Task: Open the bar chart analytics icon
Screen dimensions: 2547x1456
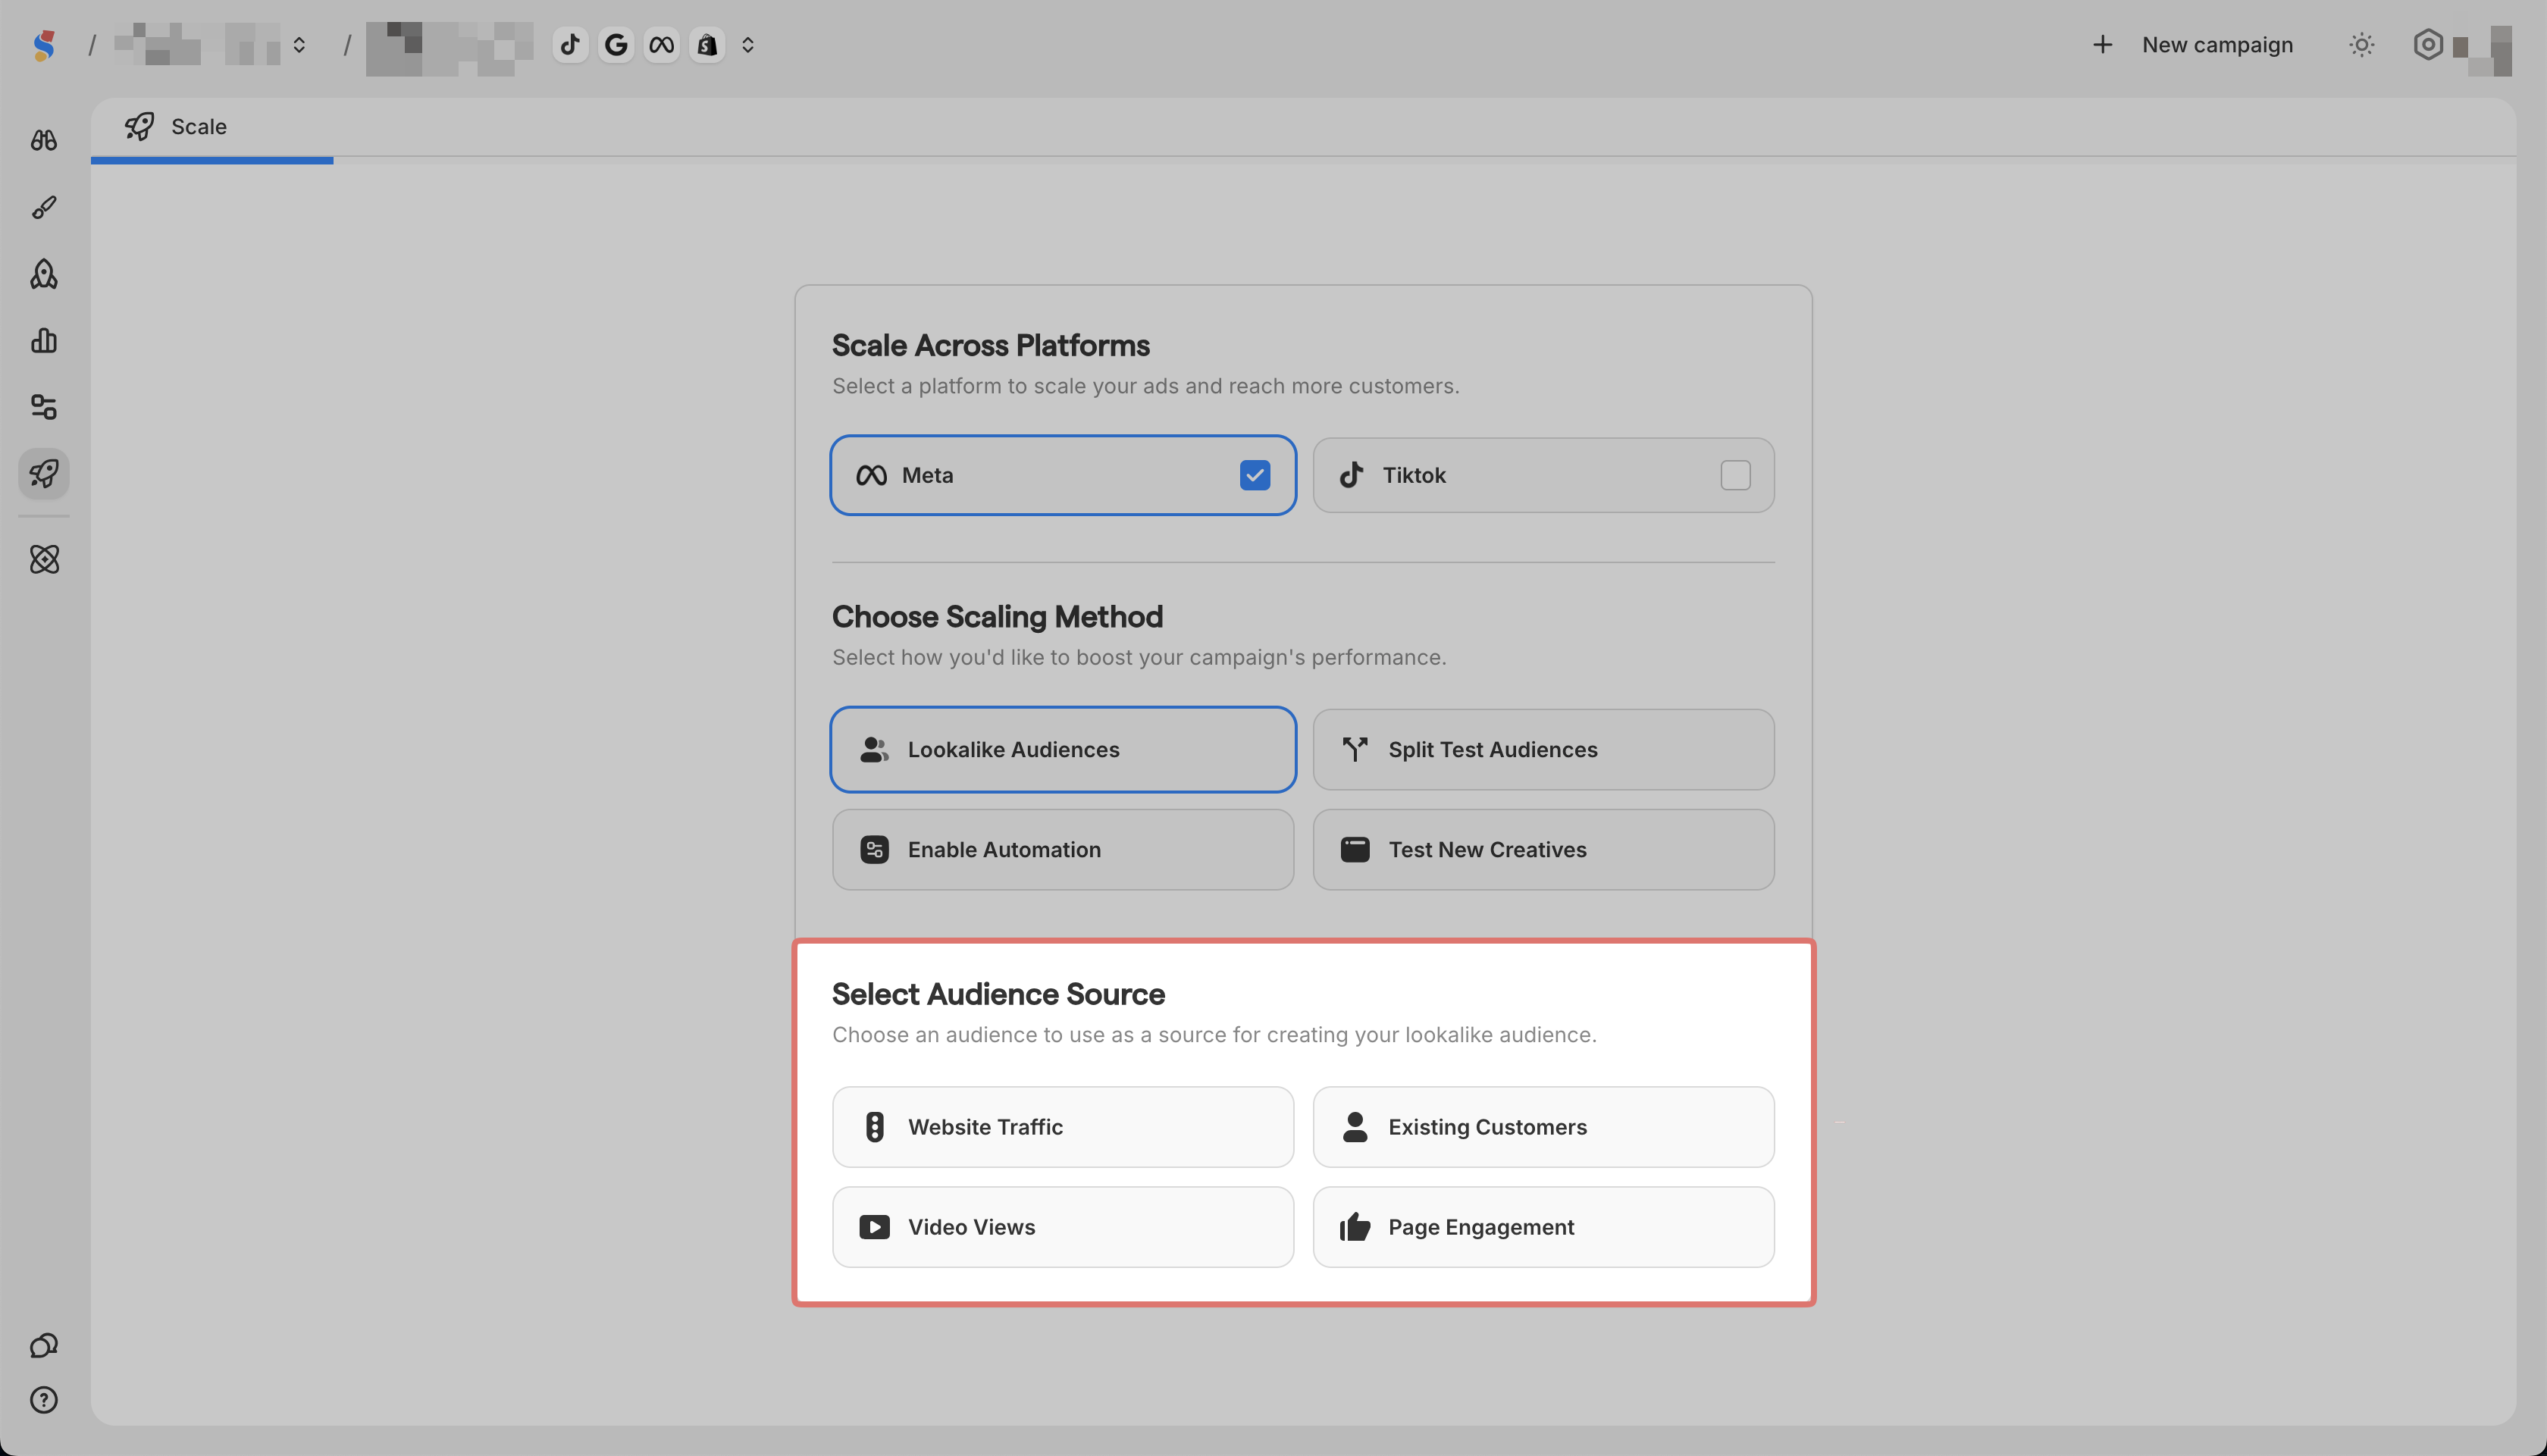Action: pos(43,341)
